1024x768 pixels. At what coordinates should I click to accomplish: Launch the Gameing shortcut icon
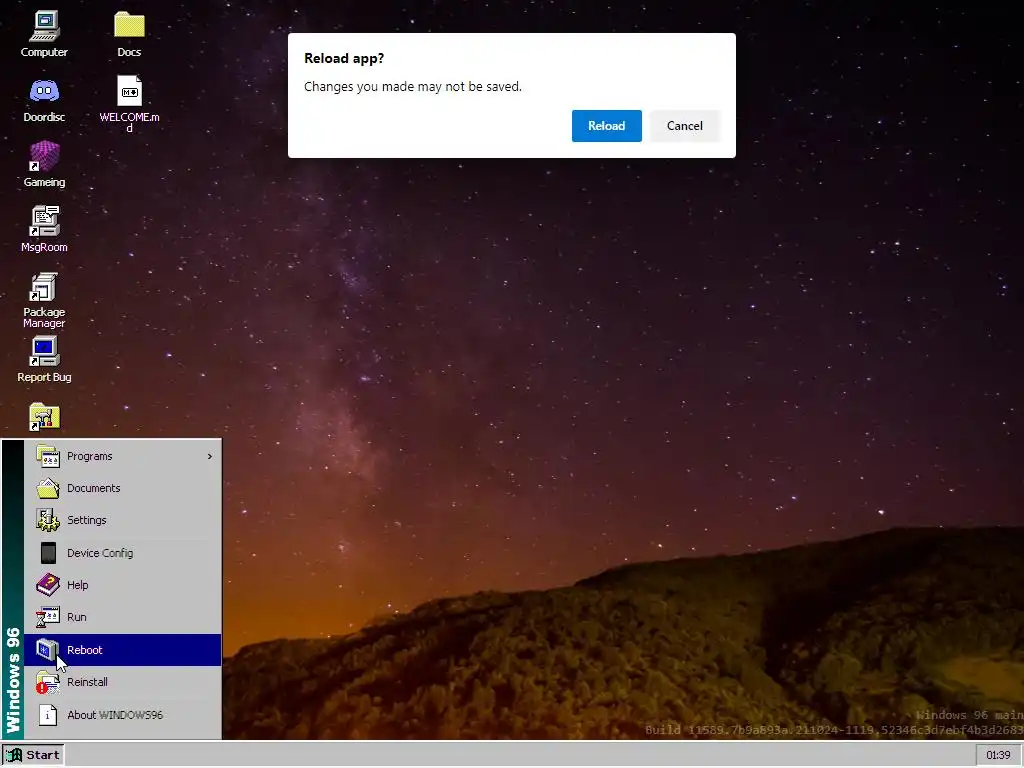pyautogui.click(x=44, y=157)
